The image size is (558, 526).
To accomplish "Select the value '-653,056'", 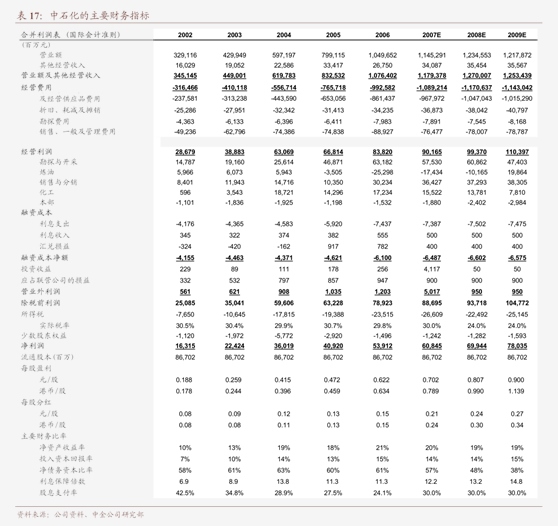I will (x=333, y=99).
